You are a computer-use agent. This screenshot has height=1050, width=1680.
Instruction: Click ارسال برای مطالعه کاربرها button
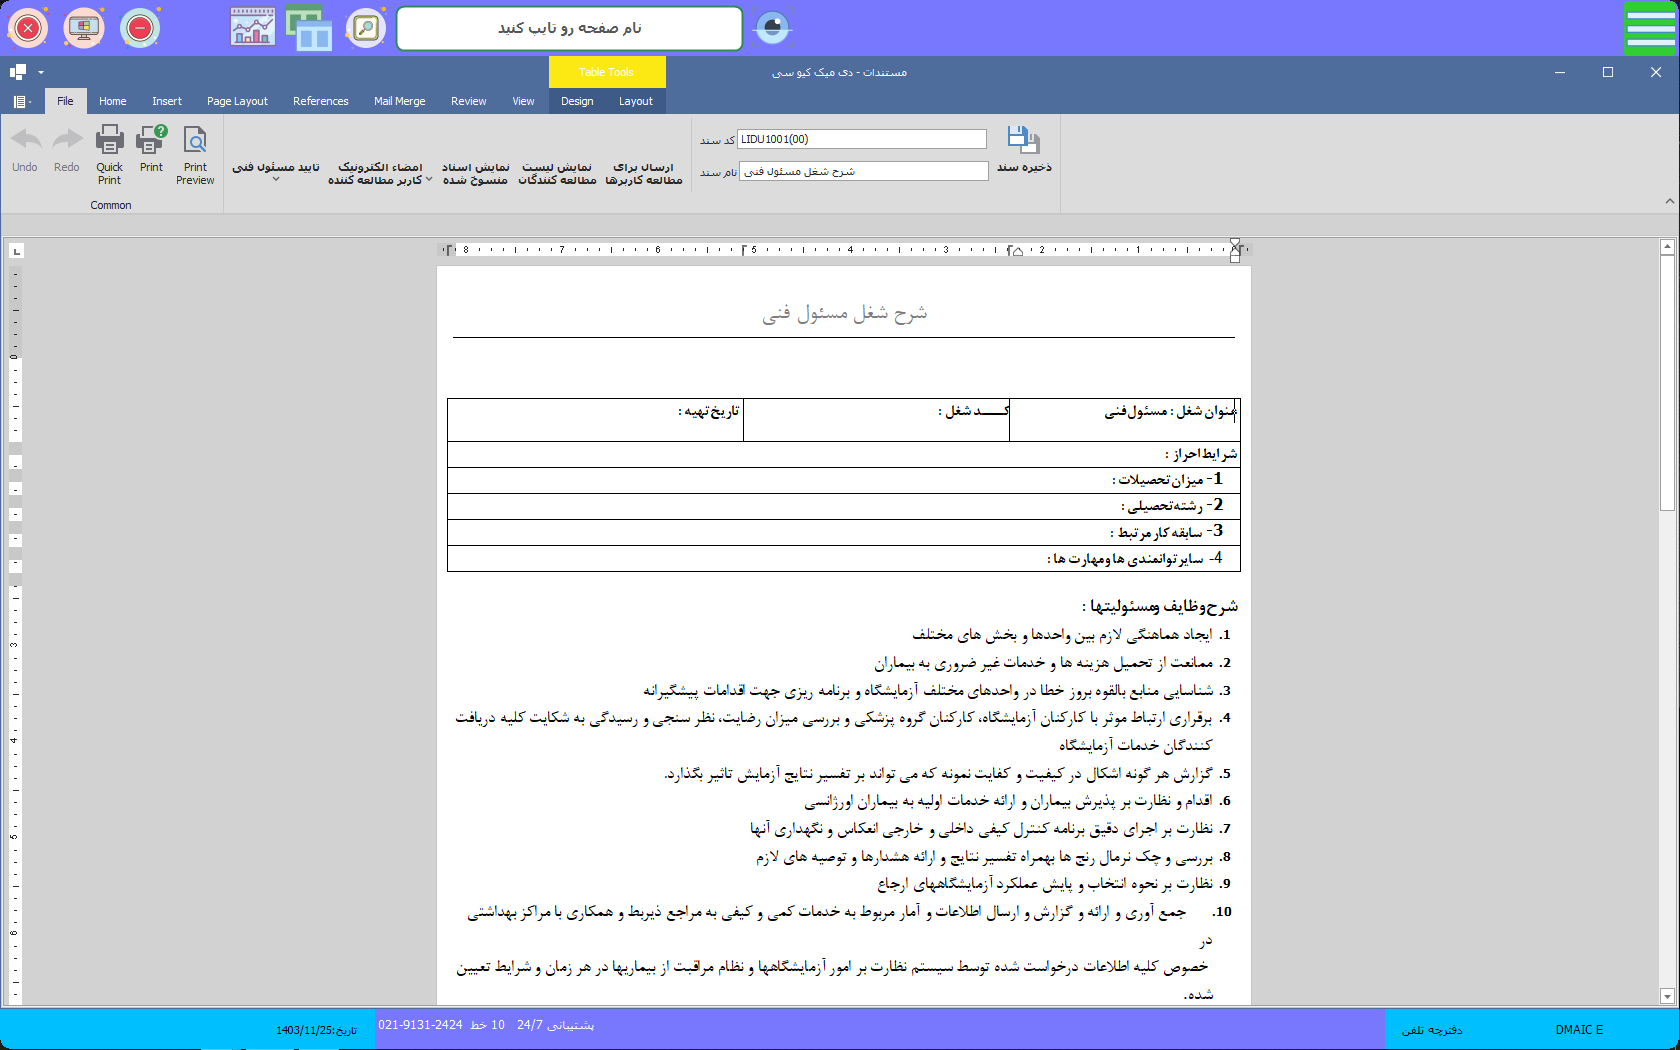(644, 173)
